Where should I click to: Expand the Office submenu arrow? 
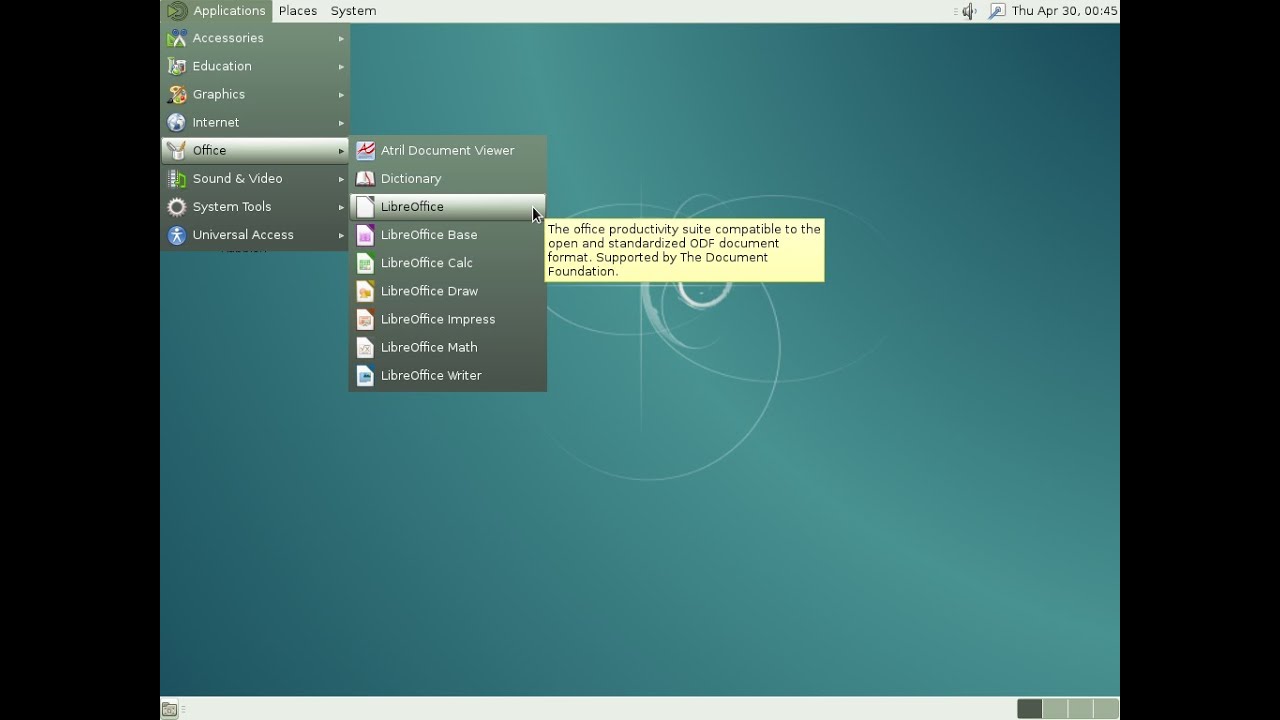coord(341,150)
